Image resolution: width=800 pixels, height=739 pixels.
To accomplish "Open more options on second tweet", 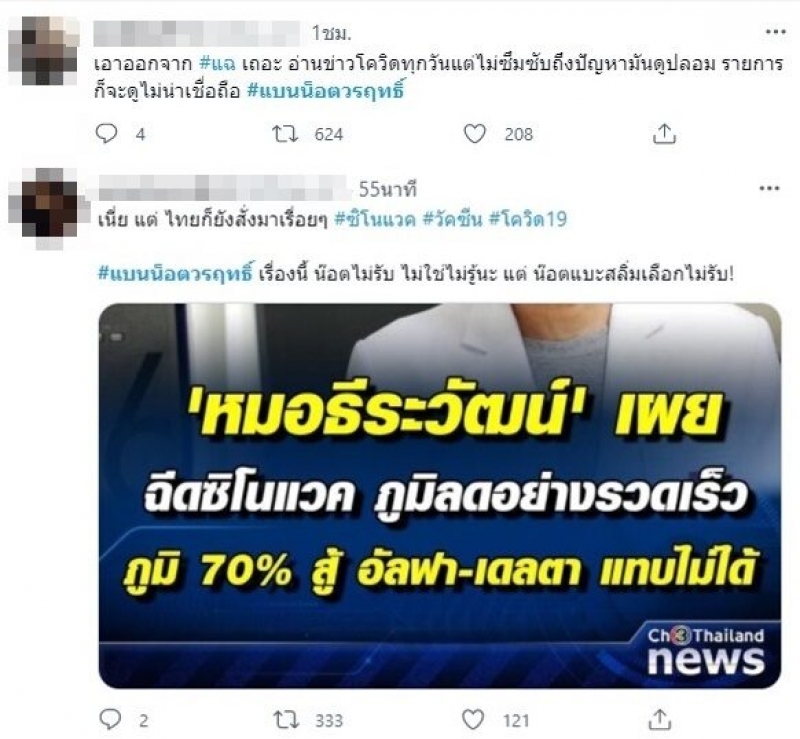I will (769, 188).
